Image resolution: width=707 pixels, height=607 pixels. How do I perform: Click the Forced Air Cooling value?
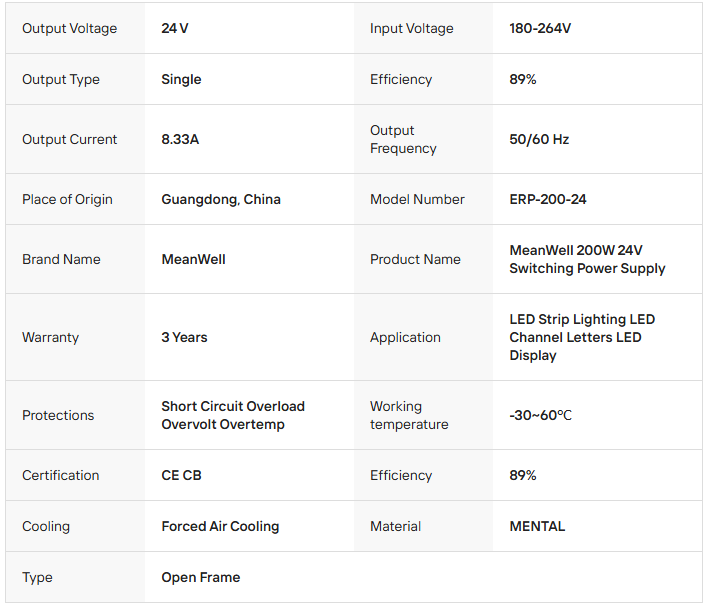point(220,526)
